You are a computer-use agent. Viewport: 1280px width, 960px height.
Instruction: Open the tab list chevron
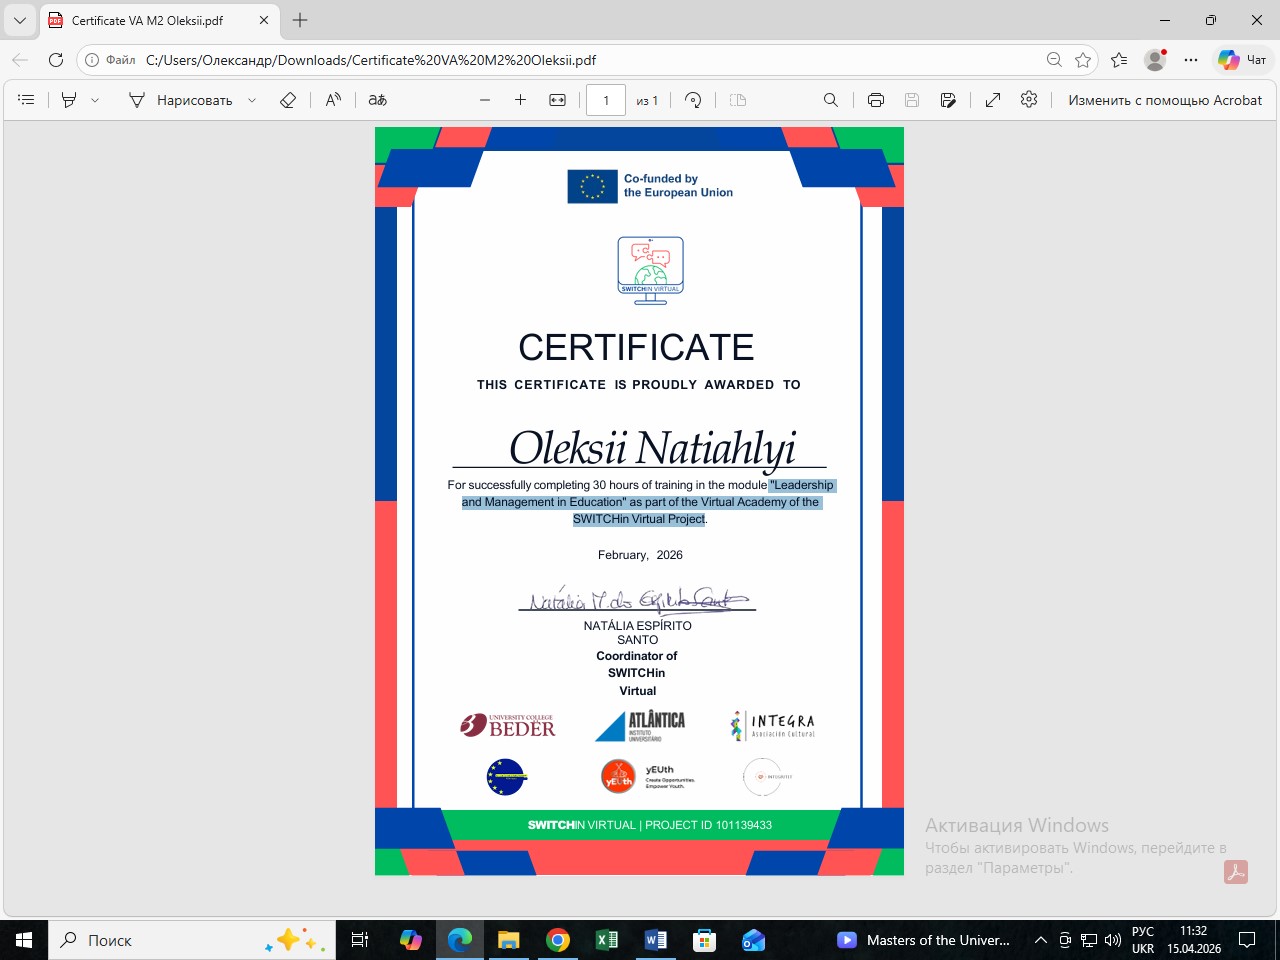(20, 20)
